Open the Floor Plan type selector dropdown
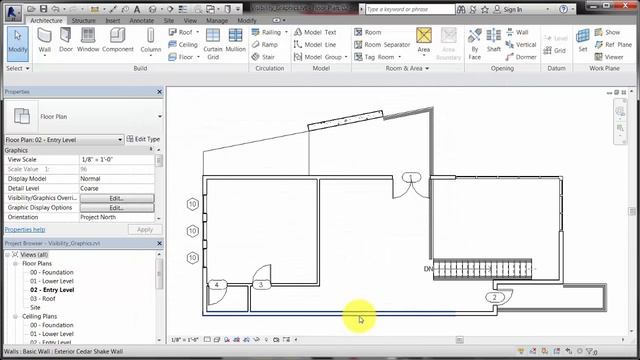Screen dimensions: 640x360 160,116
